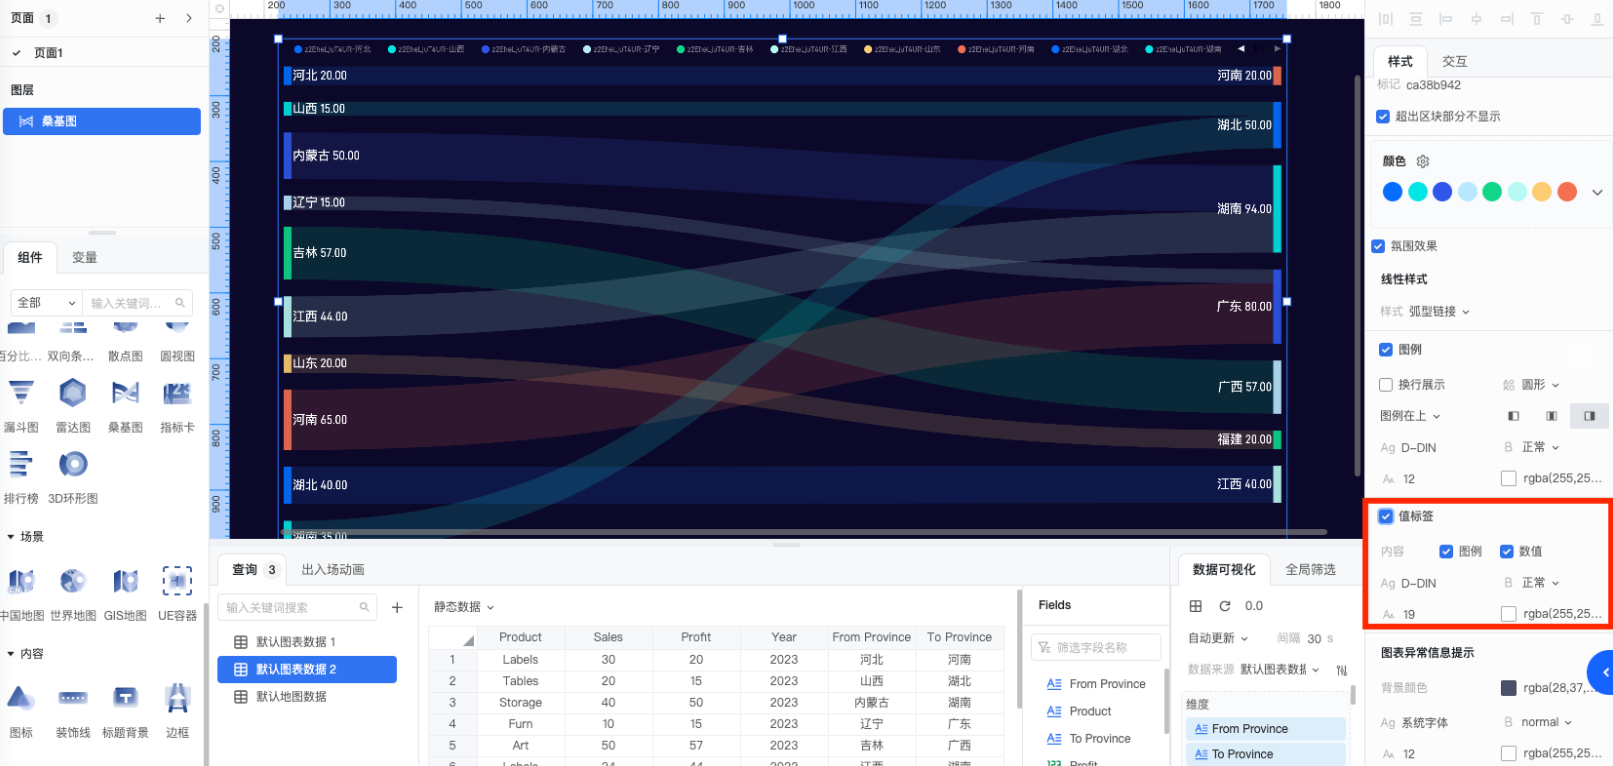
Task: Click the component keyword search field
Action: click(x=138, y=303)
